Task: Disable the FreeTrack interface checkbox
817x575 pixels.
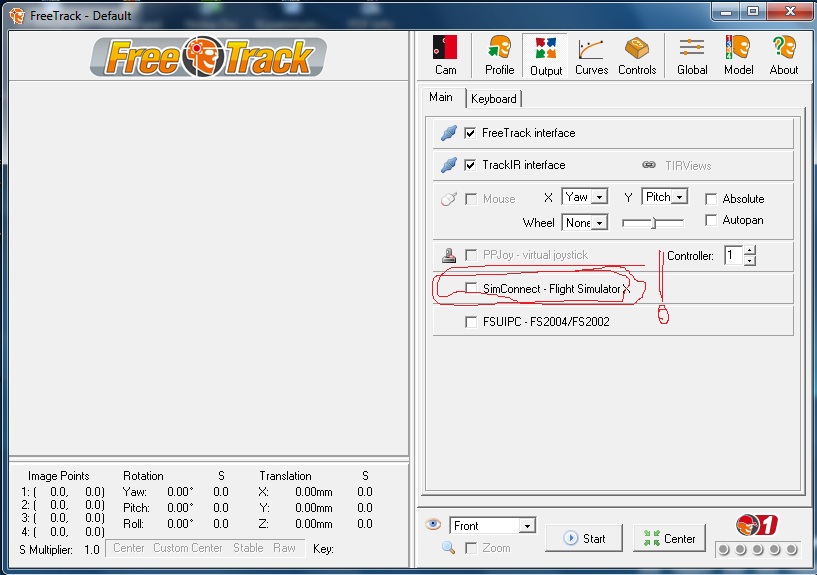Action: pyautogui.click(x=470, y=133)
